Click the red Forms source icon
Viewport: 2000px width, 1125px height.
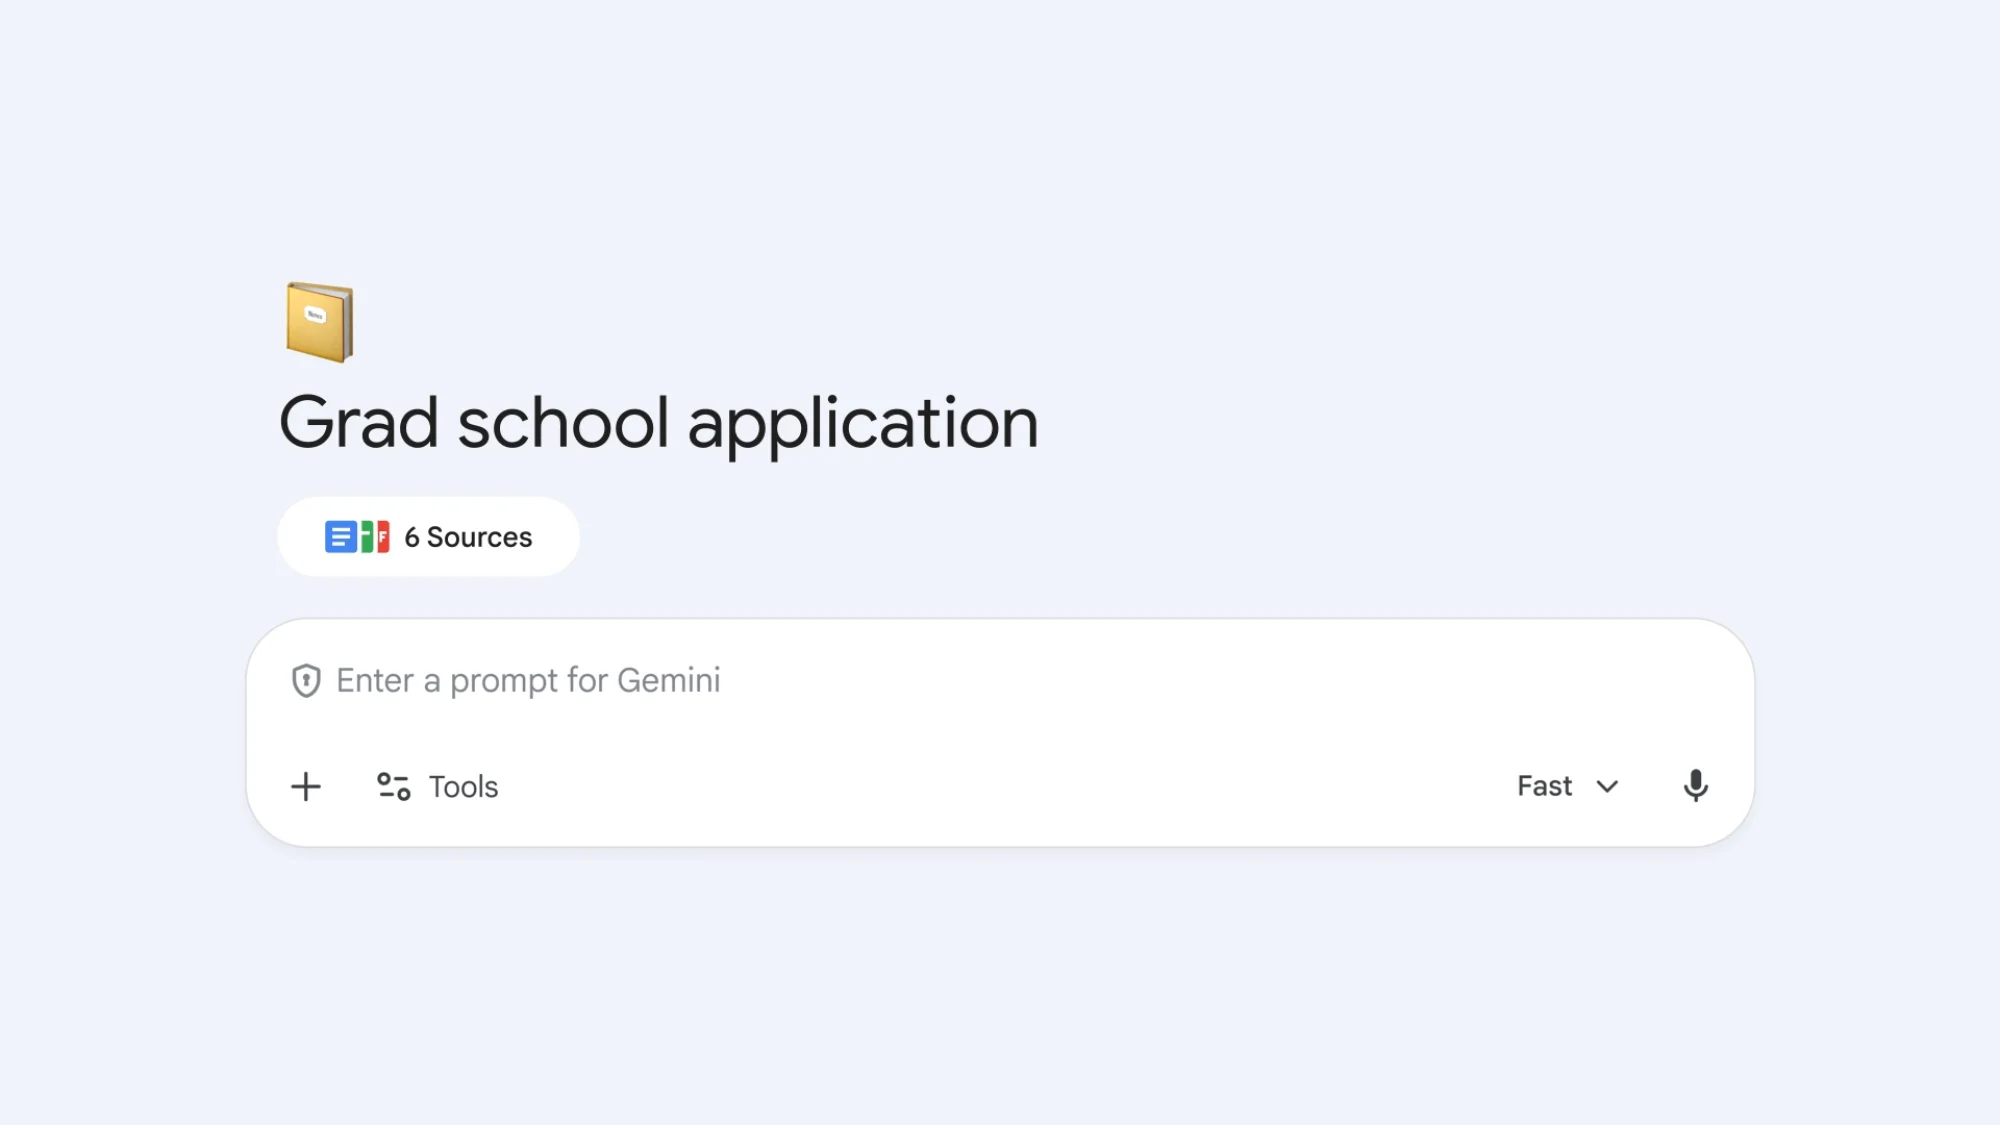point(383,537)
